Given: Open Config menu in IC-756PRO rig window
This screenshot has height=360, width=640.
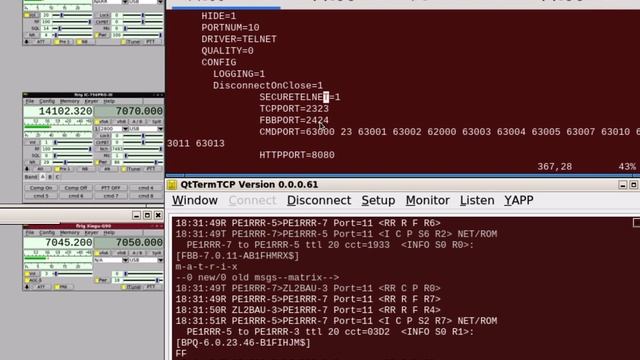Looking at the screenshot, I should pos(47,101).
